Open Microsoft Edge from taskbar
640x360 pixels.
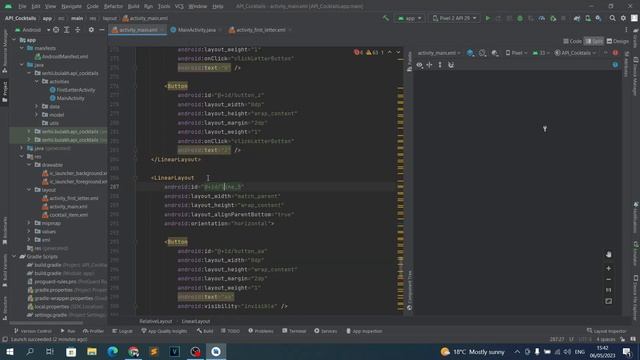[x=112, y=351]
